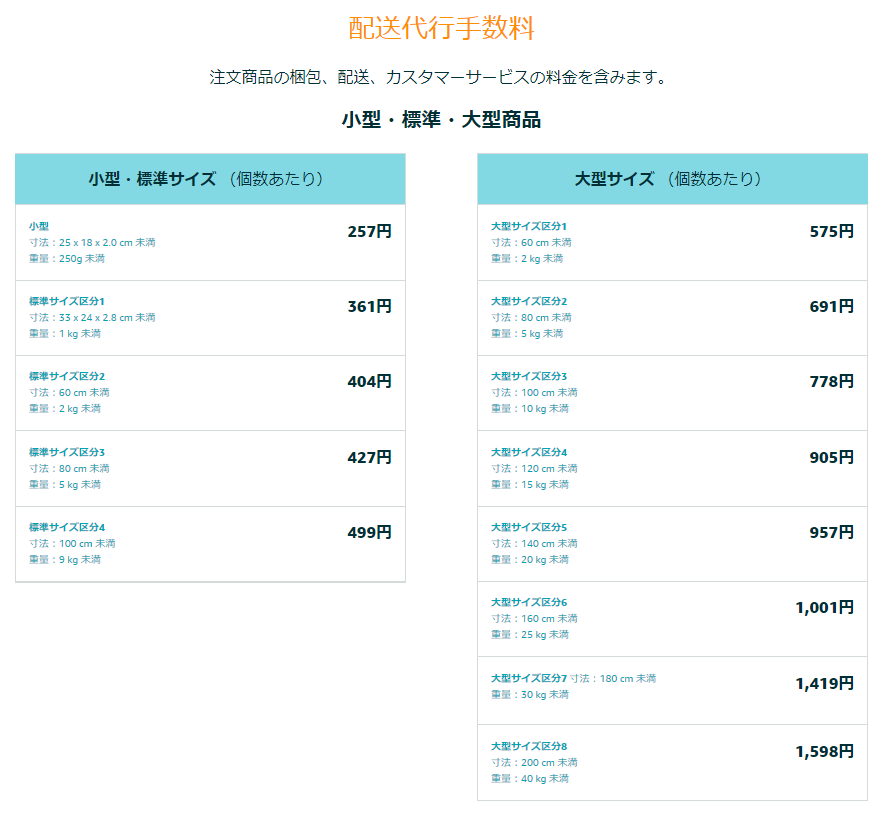This screenshot has height=815, width=890.
Task: Select the 大型サイズ区分4 label
Action: point(529,452)
